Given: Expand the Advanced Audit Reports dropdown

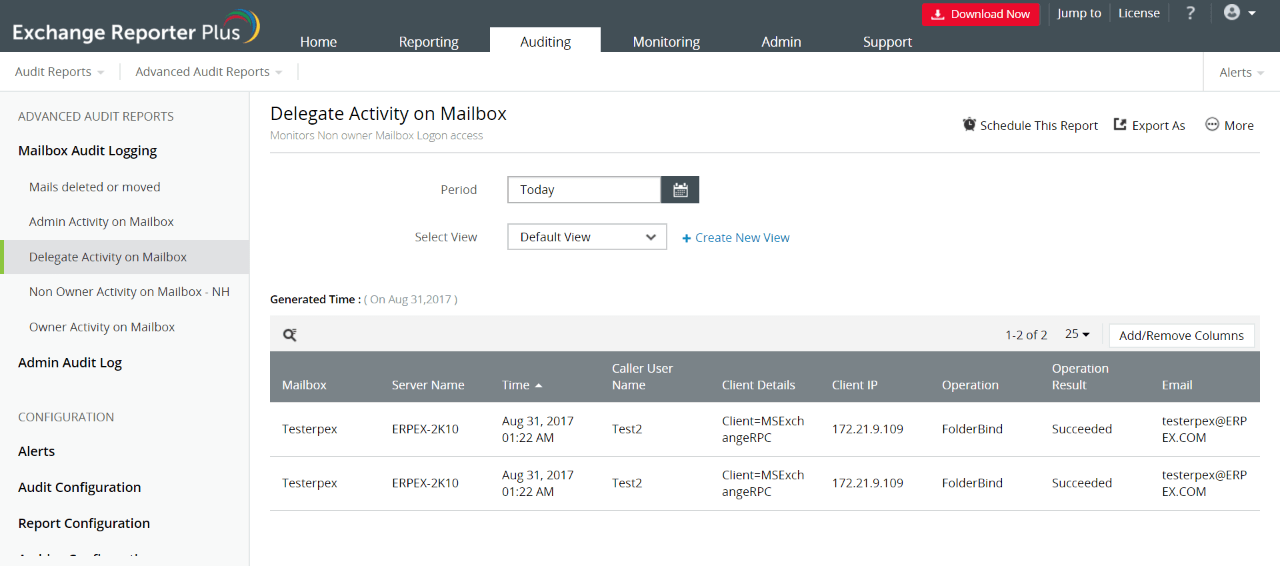Looking at the screenshot, I should coord(208,72).
